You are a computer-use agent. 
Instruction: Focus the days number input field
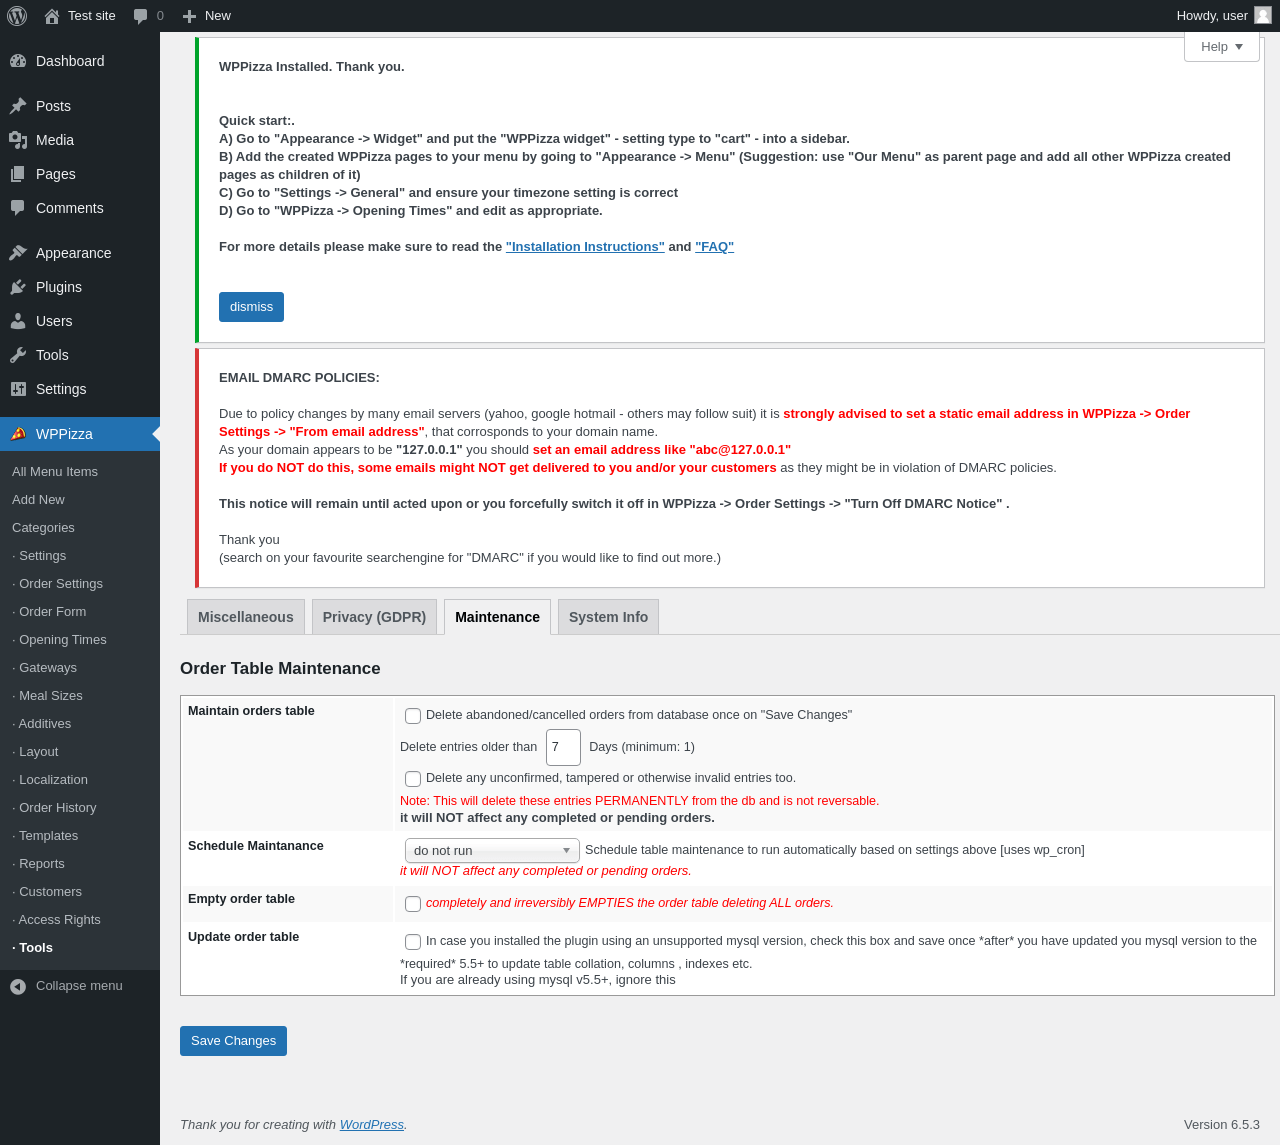pyautogui.click(x=563, y=747)
